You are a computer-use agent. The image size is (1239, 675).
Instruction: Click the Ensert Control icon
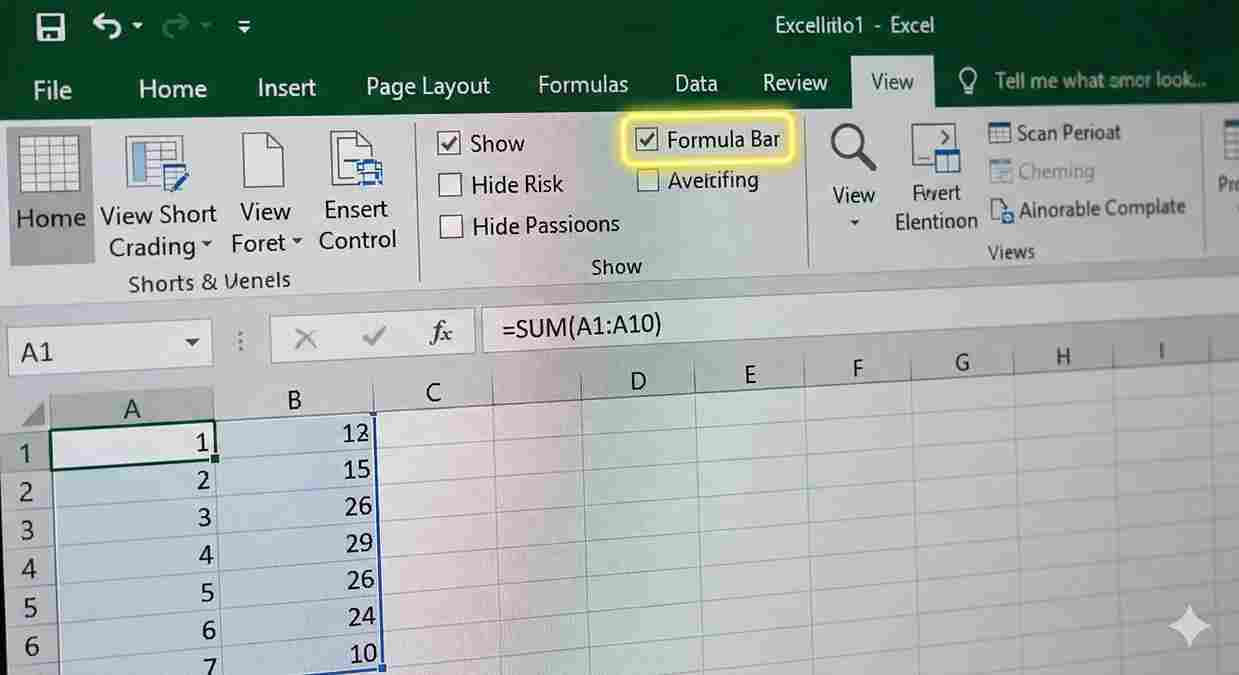pos(358,160)
